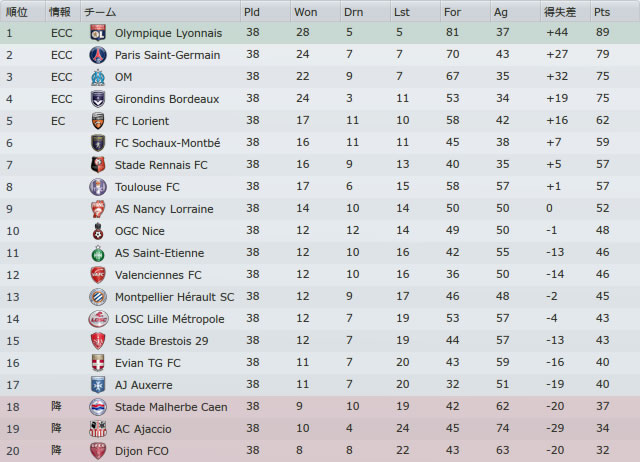
Task: Click the OM club crest icon
Action: (98, 77)
